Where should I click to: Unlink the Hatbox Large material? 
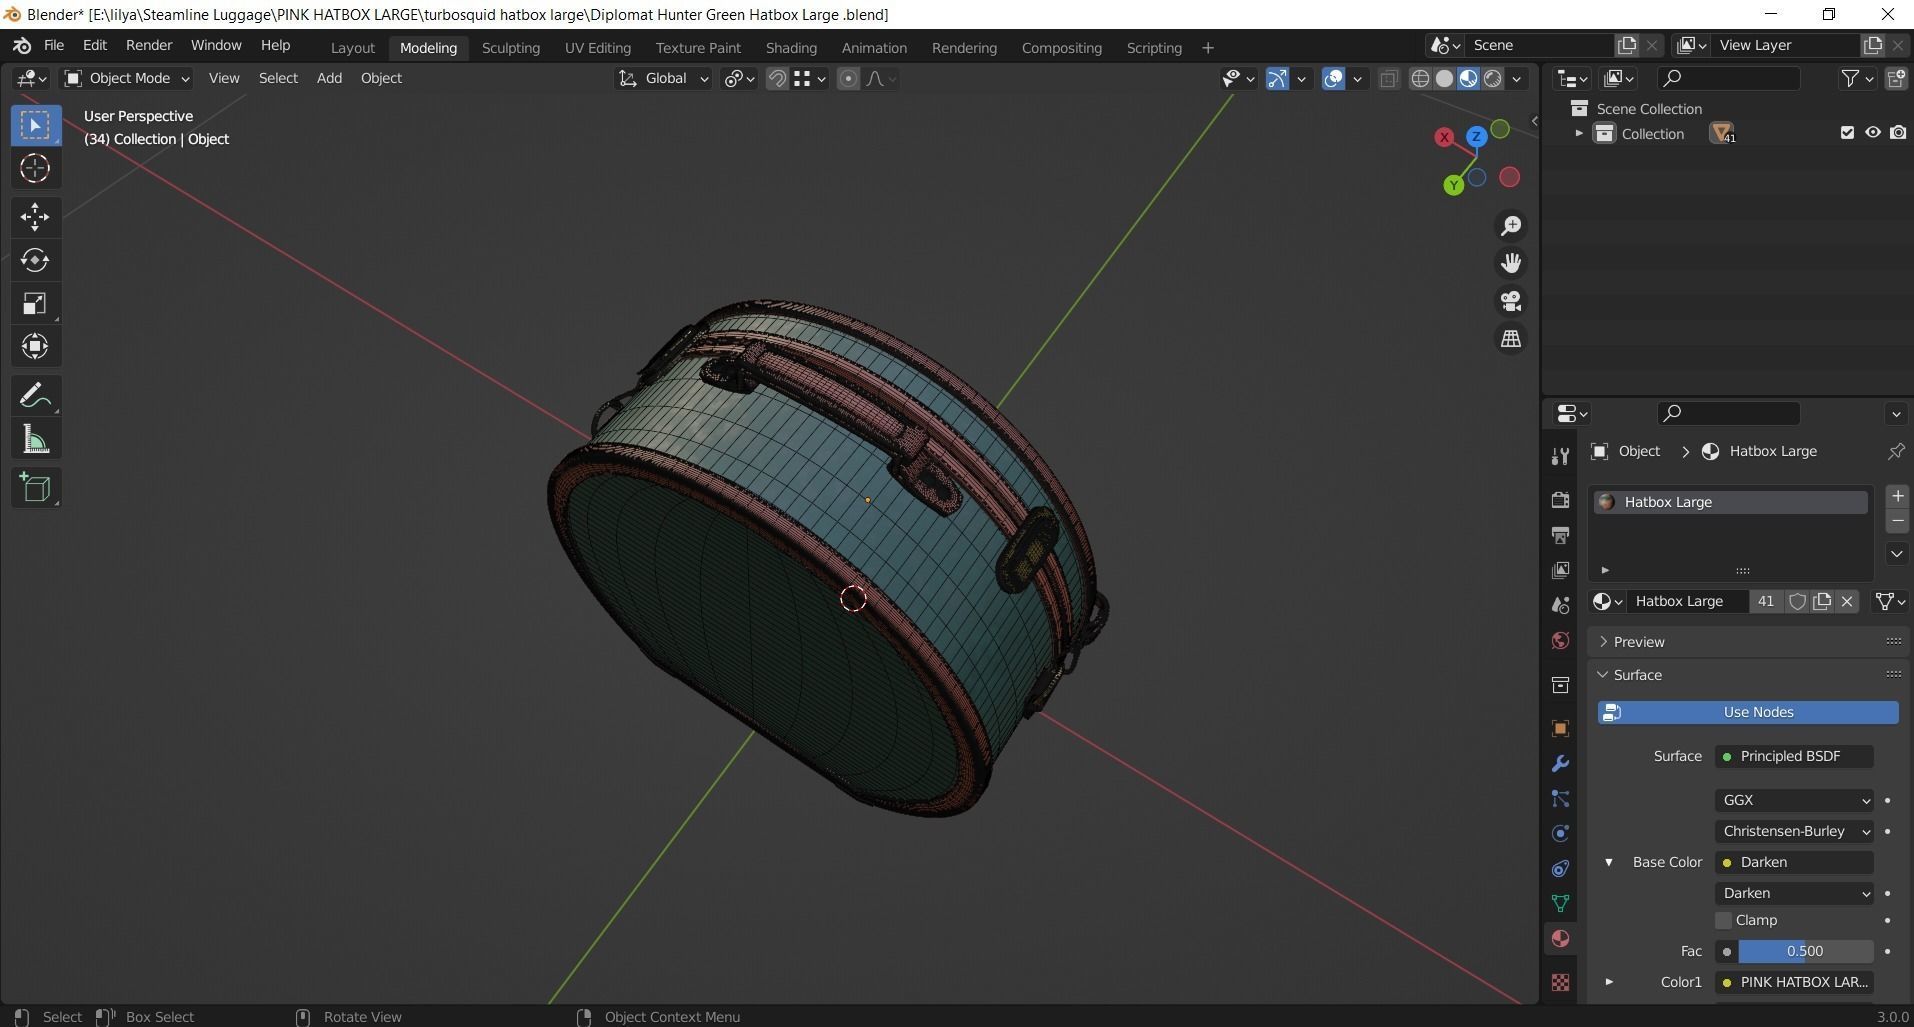click(1847, 601)
